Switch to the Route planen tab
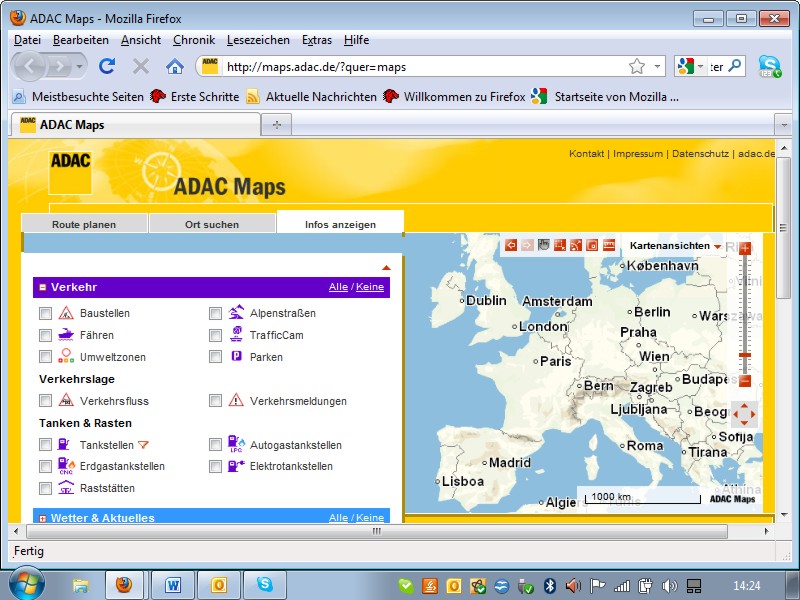This screenshot has width=800, height=600. pos(84,224)
